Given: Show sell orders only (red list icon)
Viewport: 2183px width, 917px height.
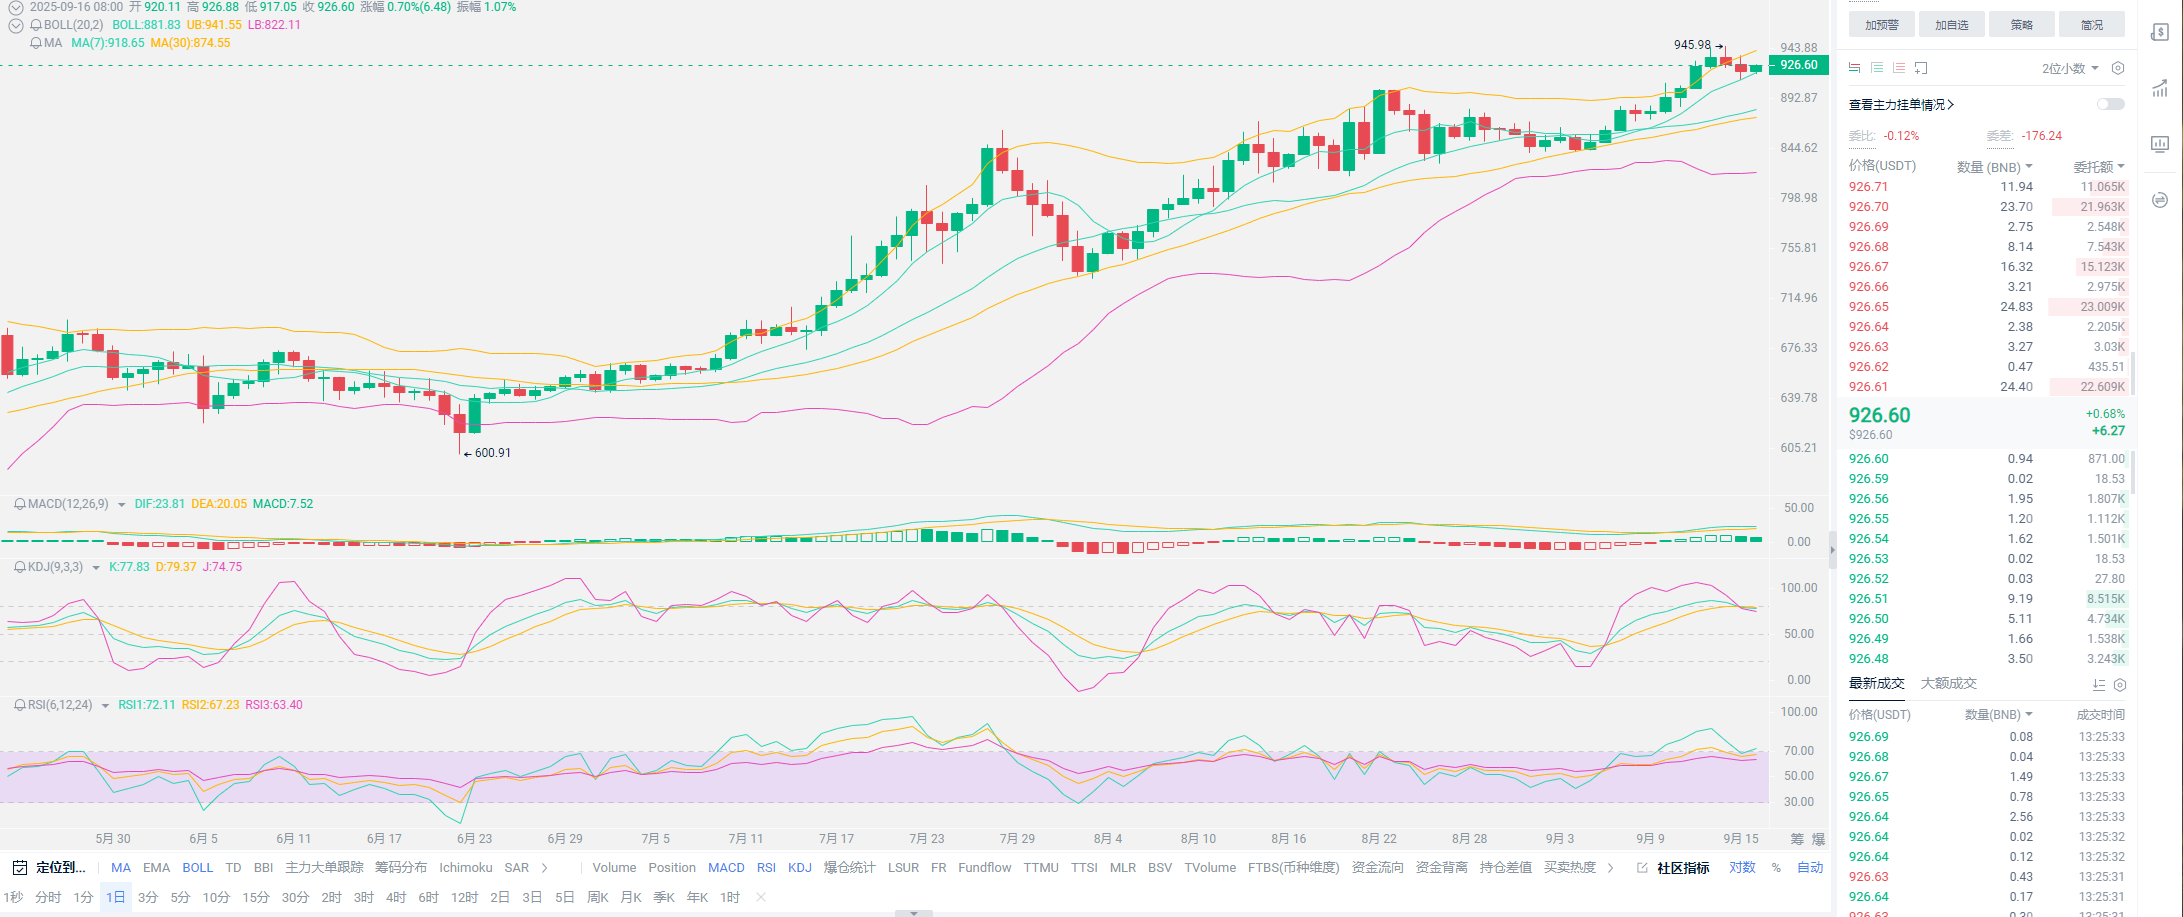Looking at the screenshot, I should pyautogui.click(x=1899, y=68).
